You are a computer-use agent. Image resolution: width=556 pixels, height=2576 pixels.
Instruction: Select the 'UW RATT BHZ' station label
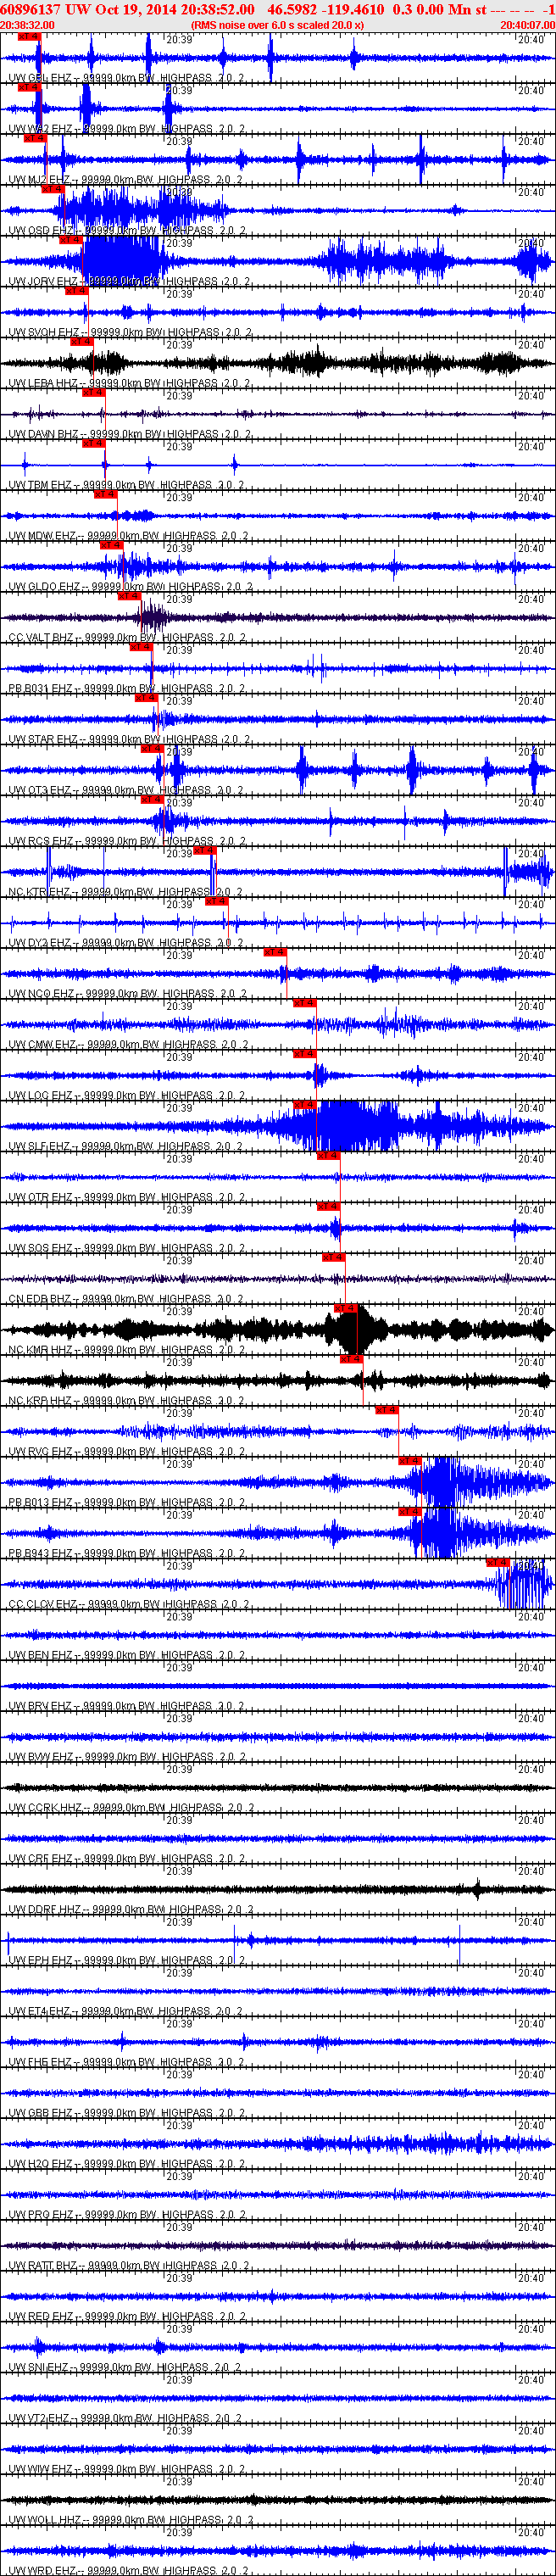(44, 2266)
